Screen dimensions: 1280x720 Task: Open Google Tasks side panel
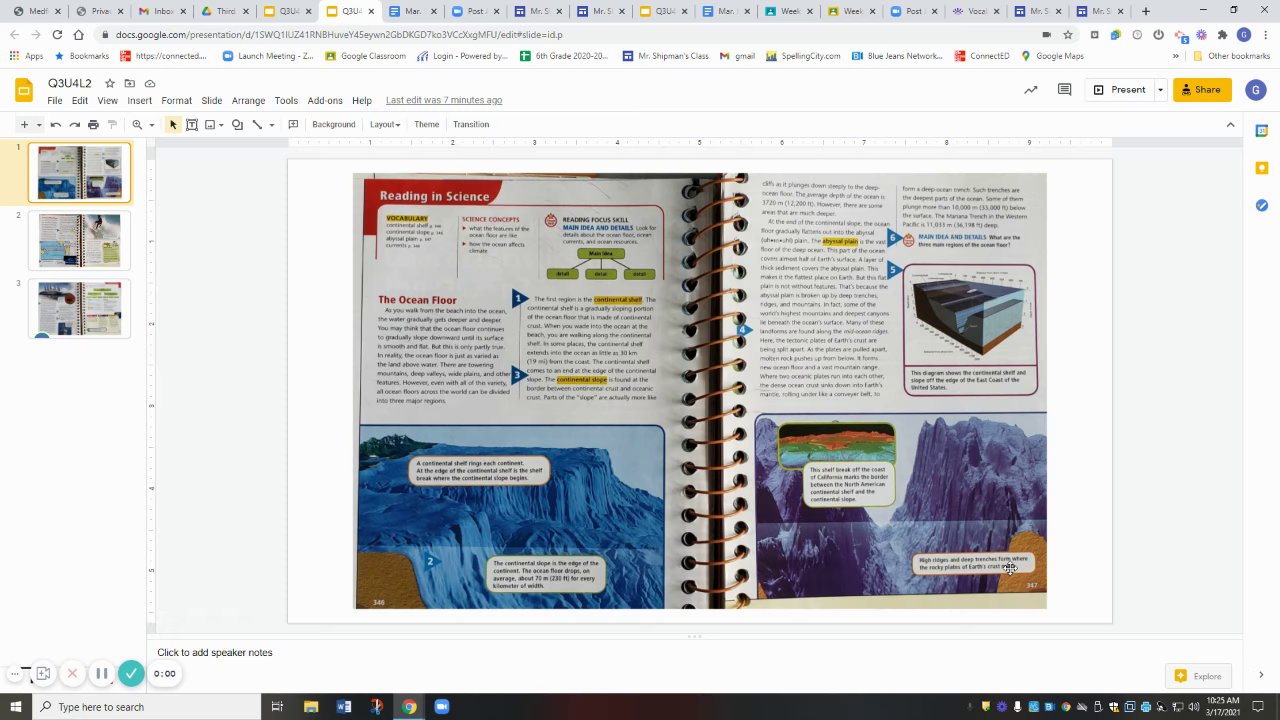(x=1262, y=205)
